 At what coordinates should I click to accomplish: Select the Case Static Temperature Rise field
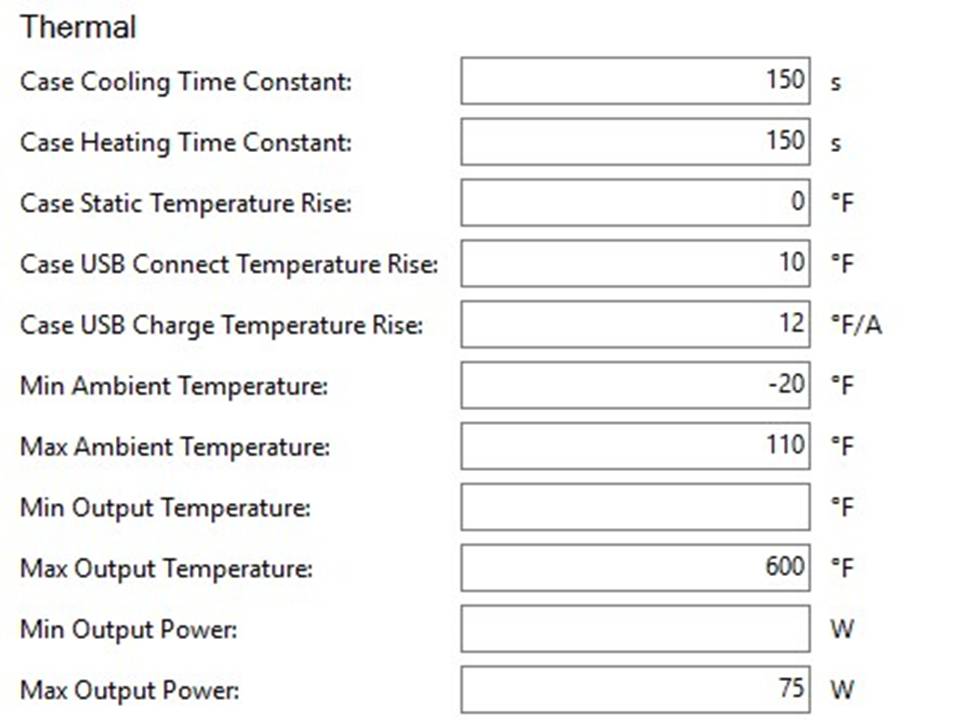pyautogui.click(x=635, y=203)
